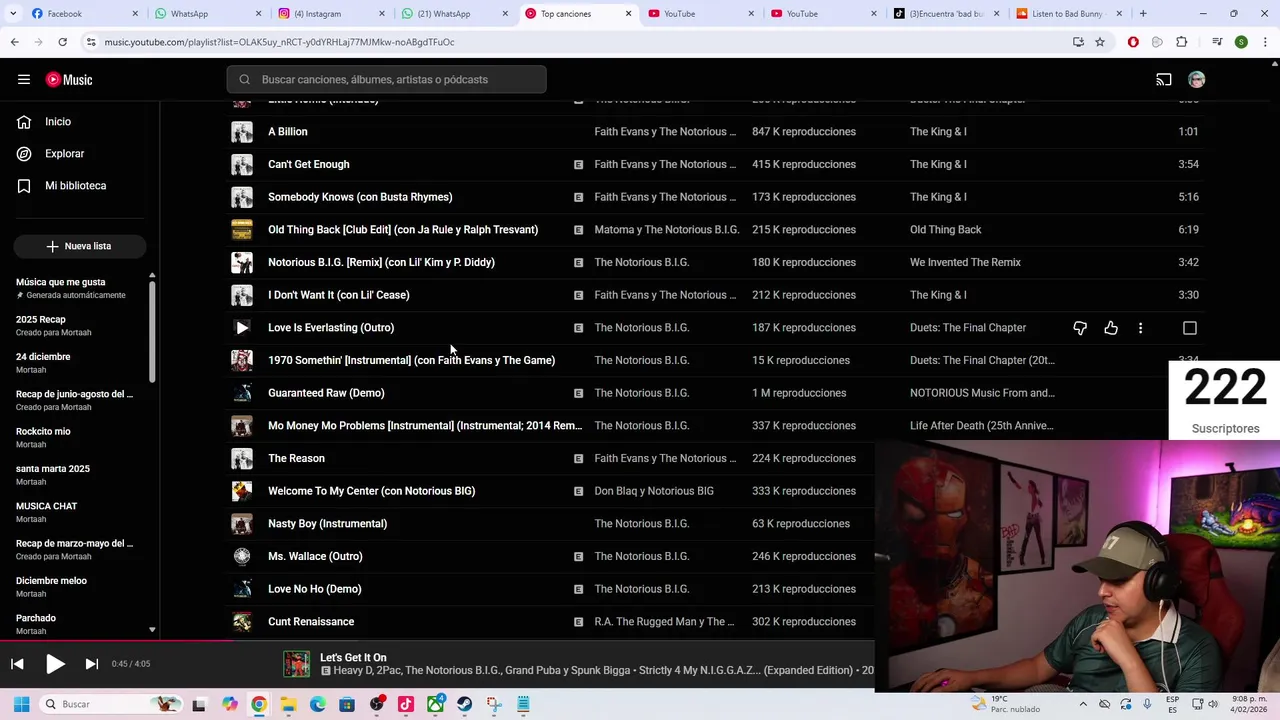Select the song Guaranteed Raw (Demo)

coord(326,393)
